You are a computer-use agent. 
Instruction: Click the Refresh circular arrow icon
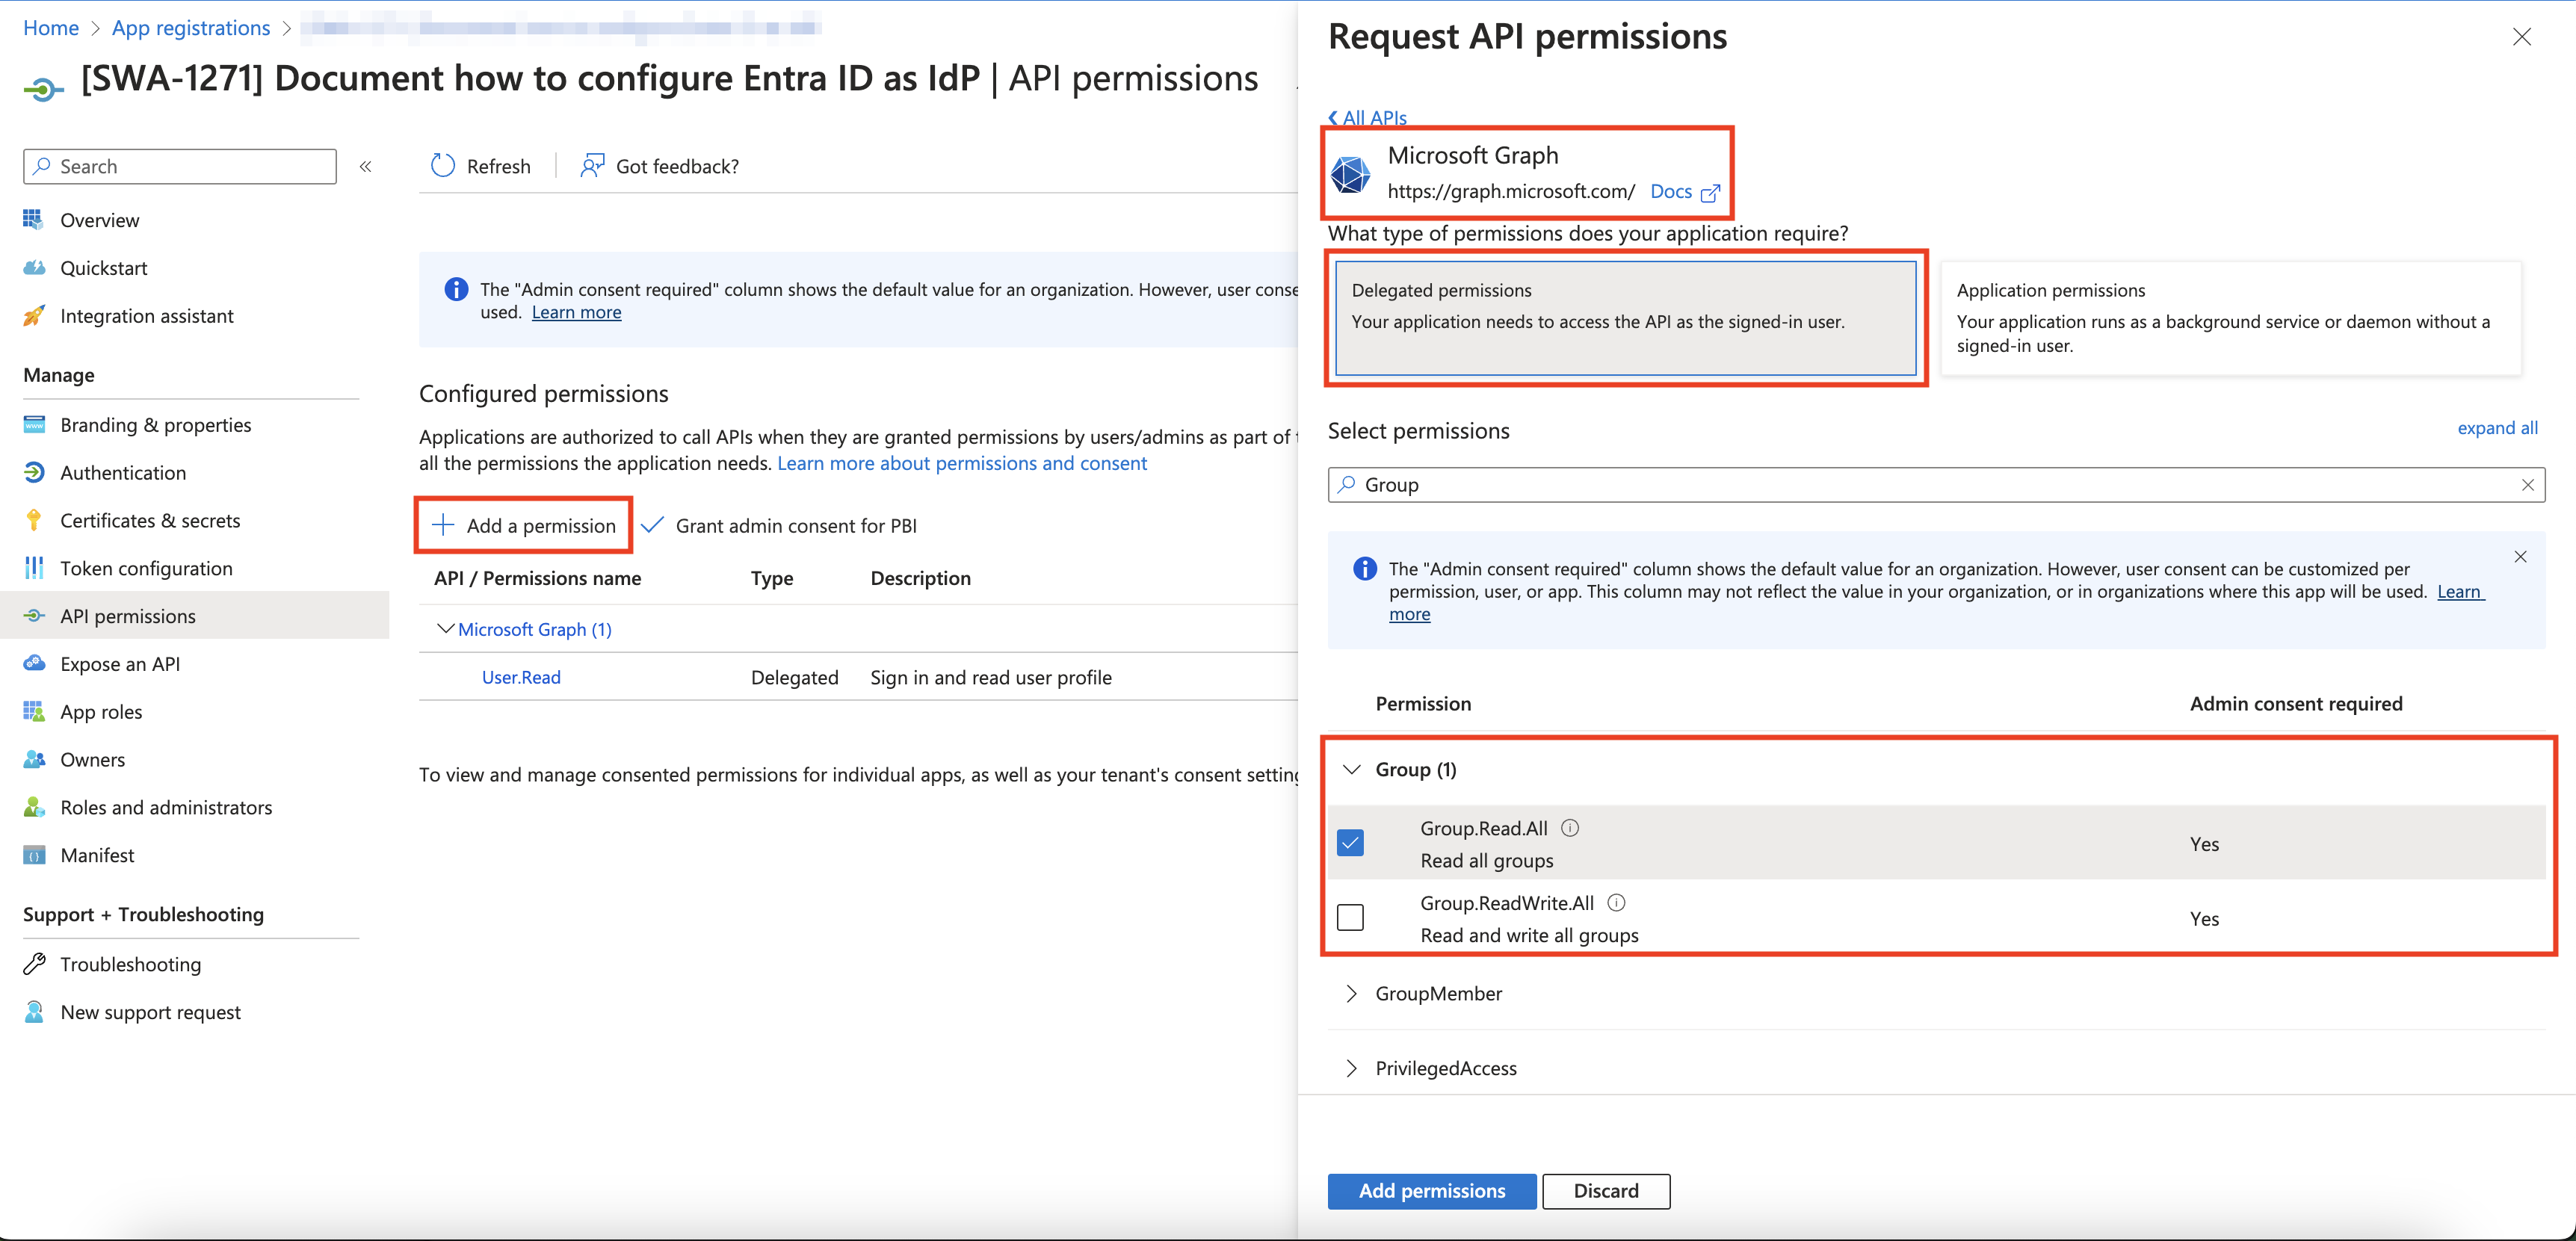pos(443,165)
